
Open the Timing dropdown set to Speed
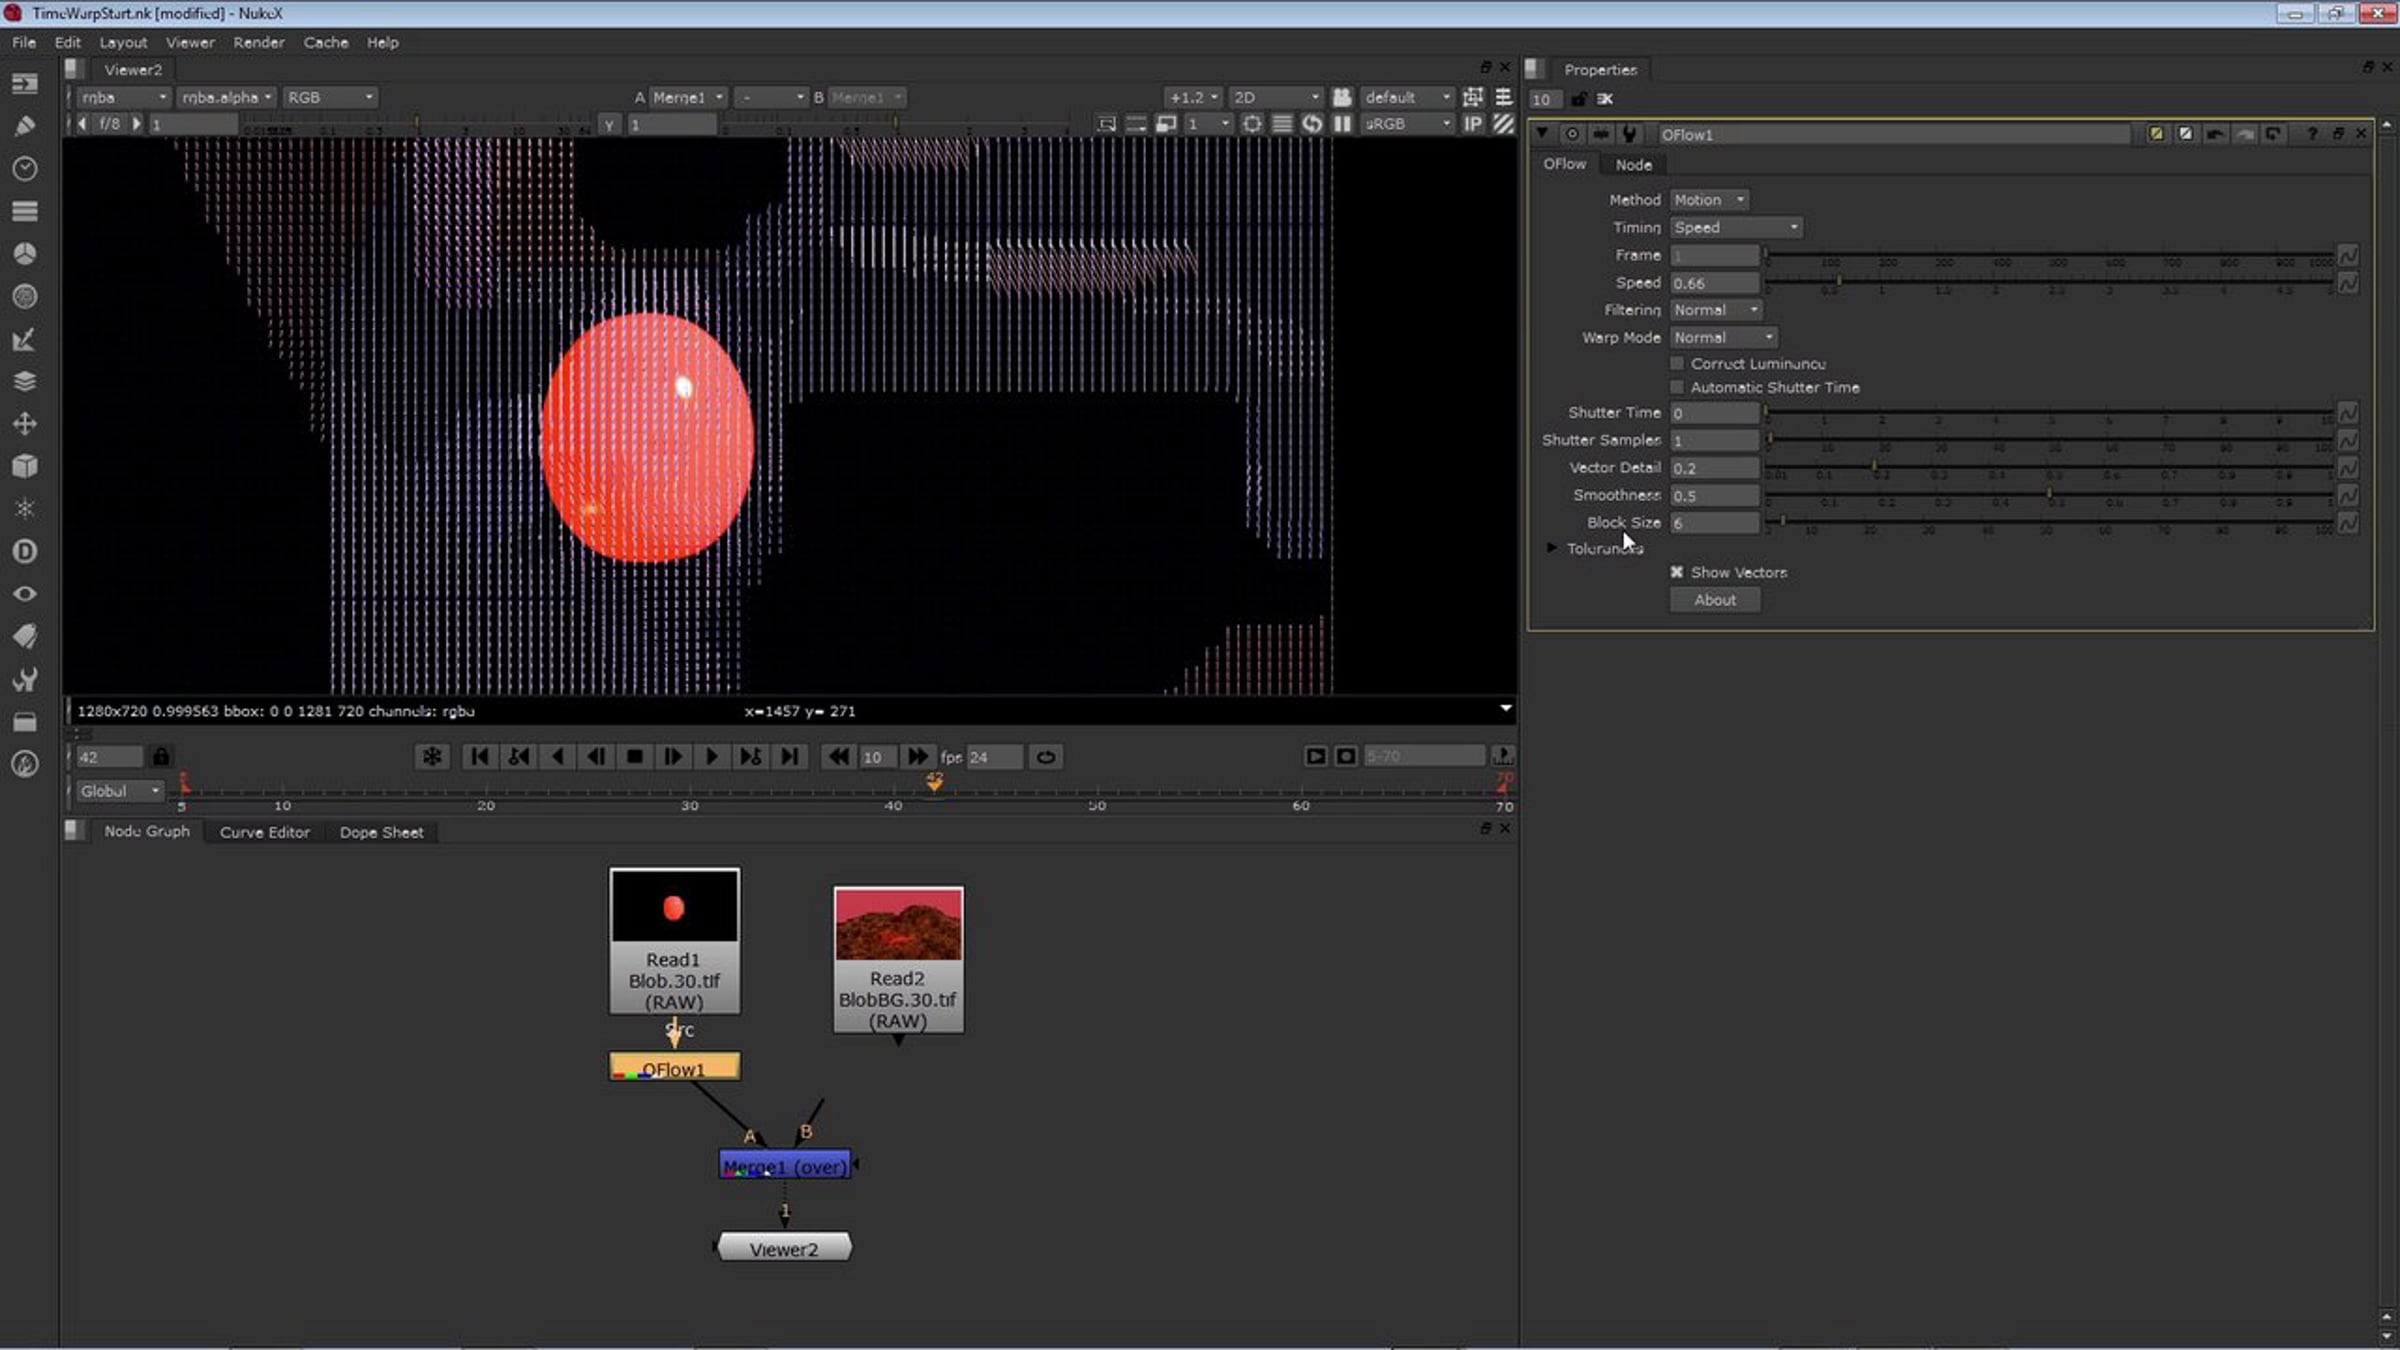click(1736, 227)
